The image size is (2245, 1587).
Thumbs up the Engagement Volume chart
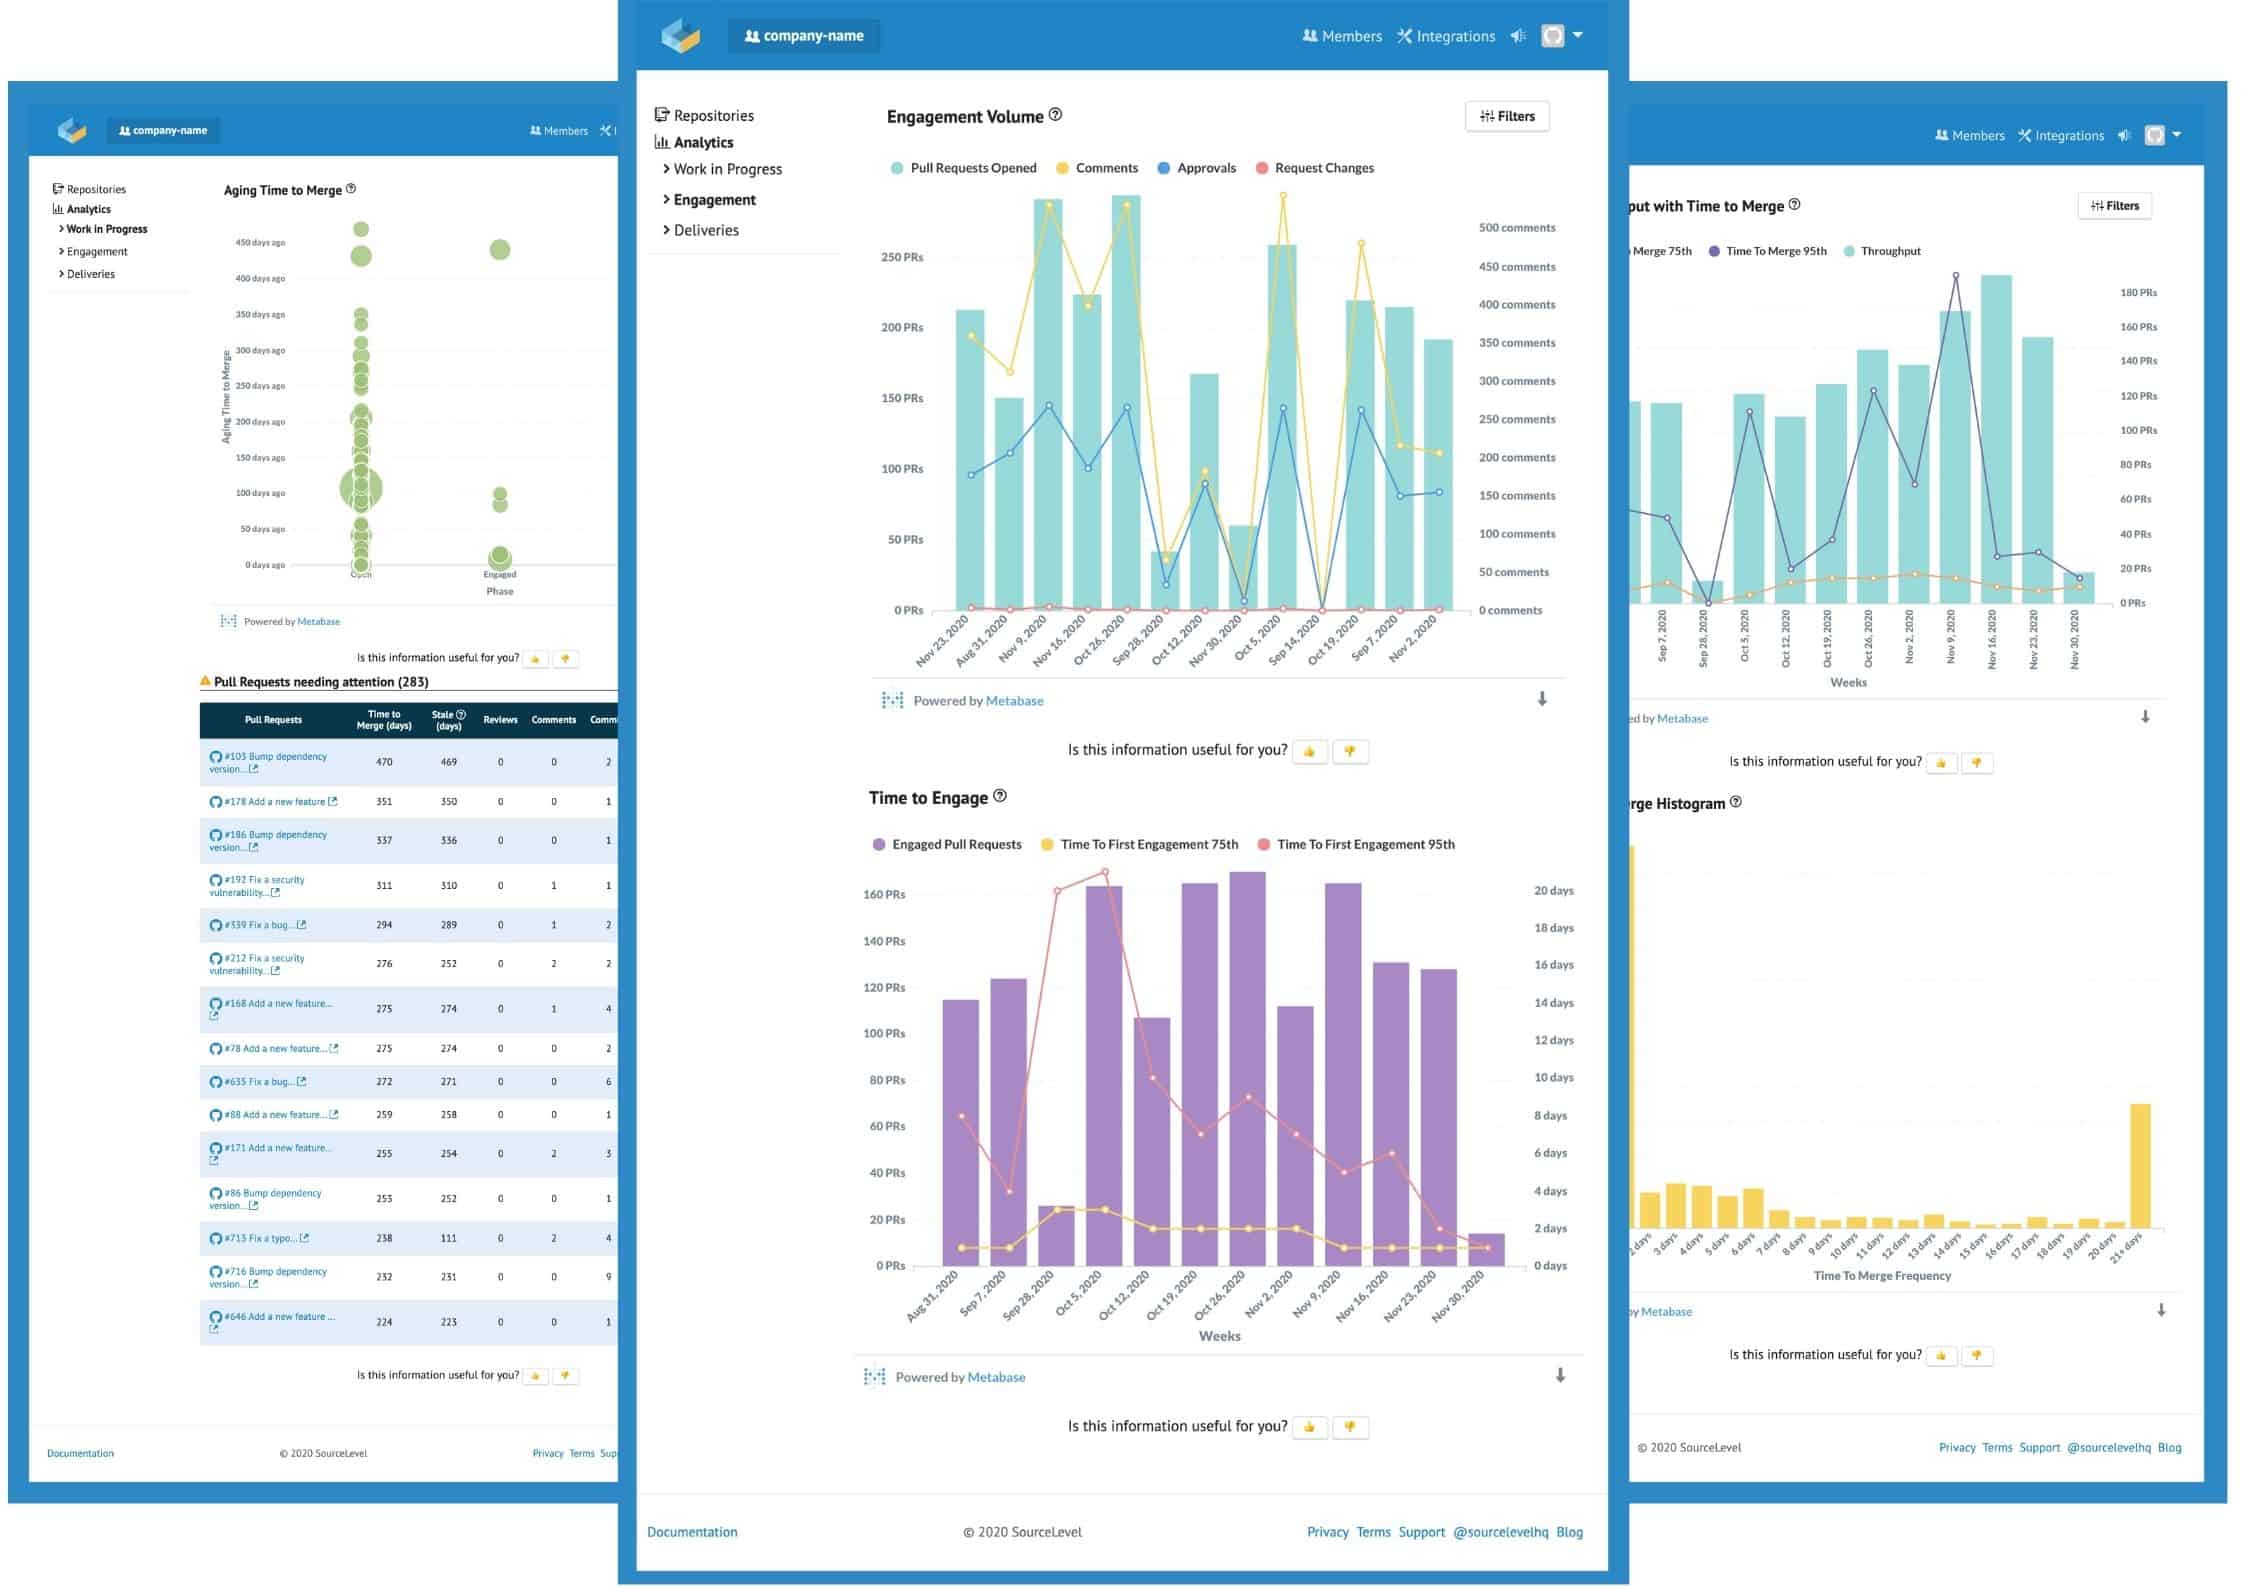(1310, 751)
